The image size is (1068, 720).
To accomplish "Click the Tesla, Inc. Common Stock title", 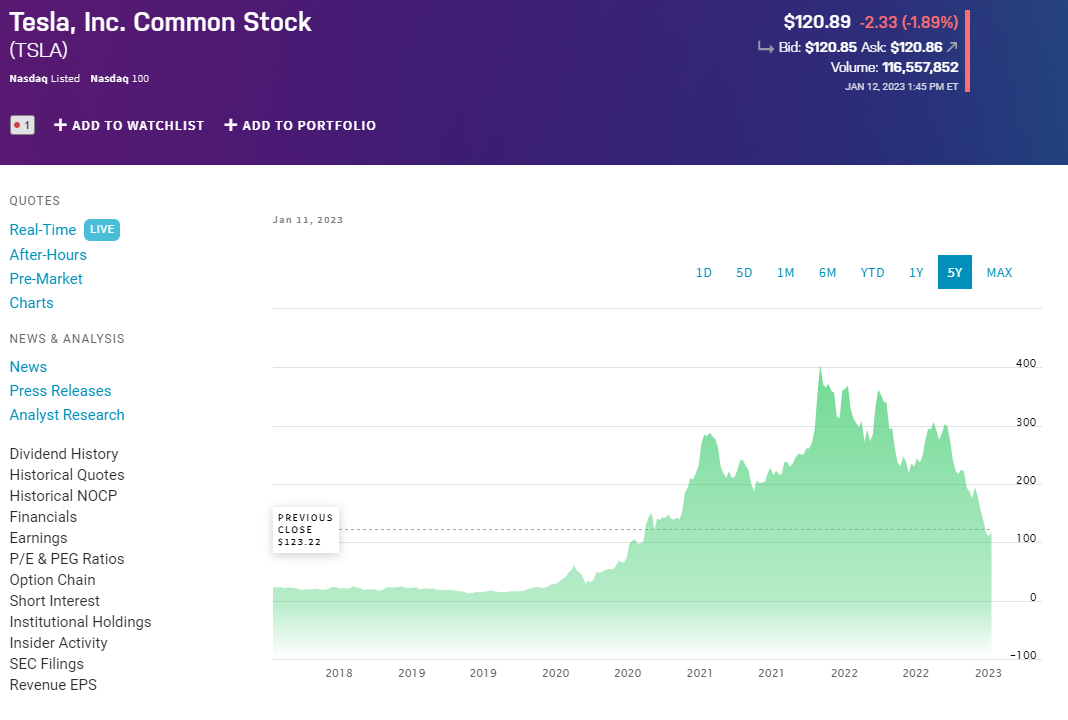I will coord(160,22).
